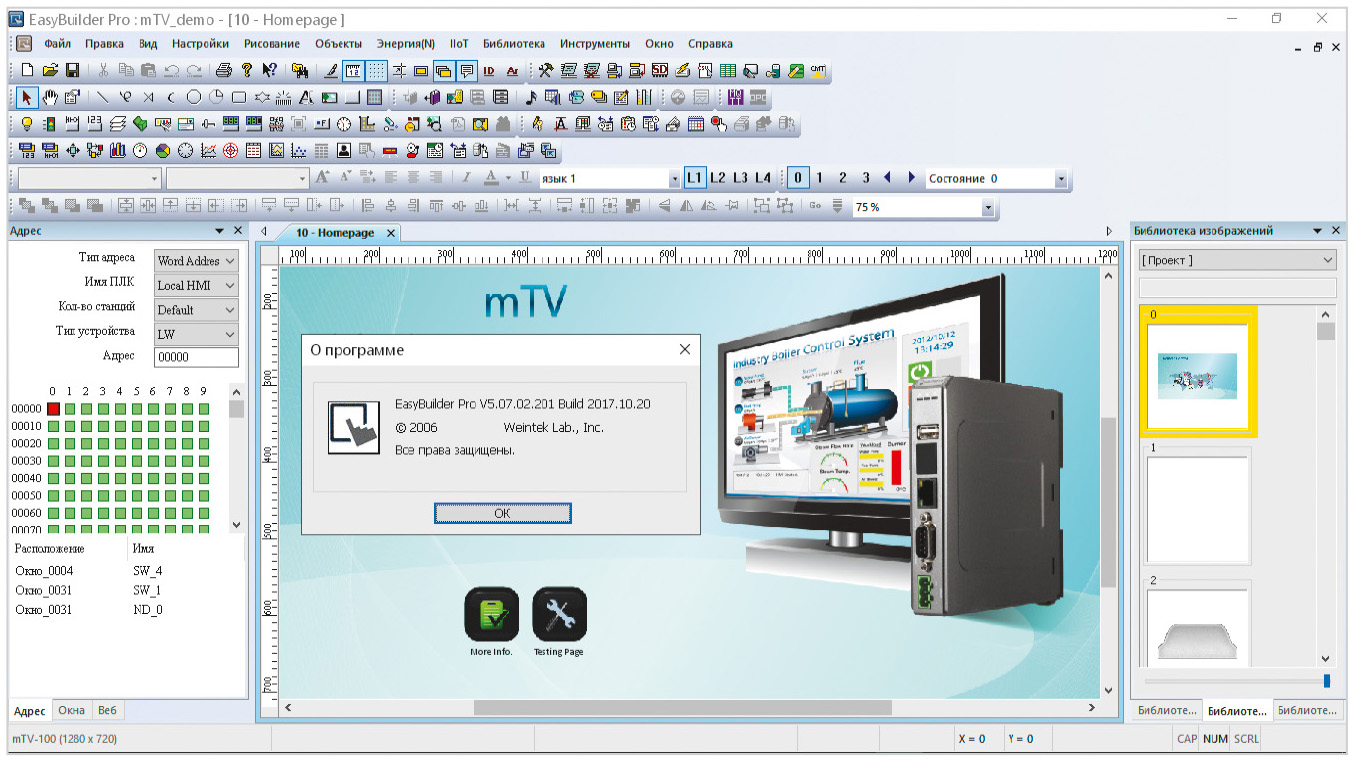Go to previous state with left arrow

click(x=887, y=178)
